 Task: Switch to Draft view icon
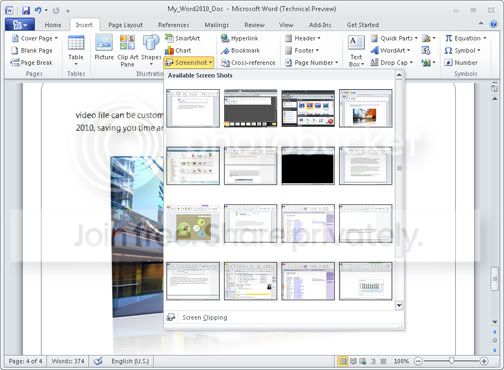click(x=384, y=361)
